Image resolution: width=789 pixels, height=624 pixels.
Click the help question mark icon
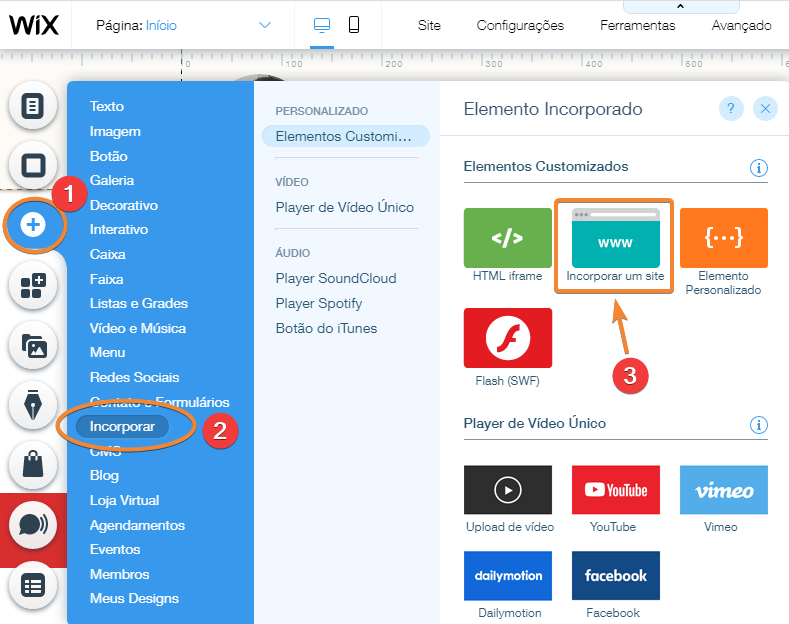[731, 109]
